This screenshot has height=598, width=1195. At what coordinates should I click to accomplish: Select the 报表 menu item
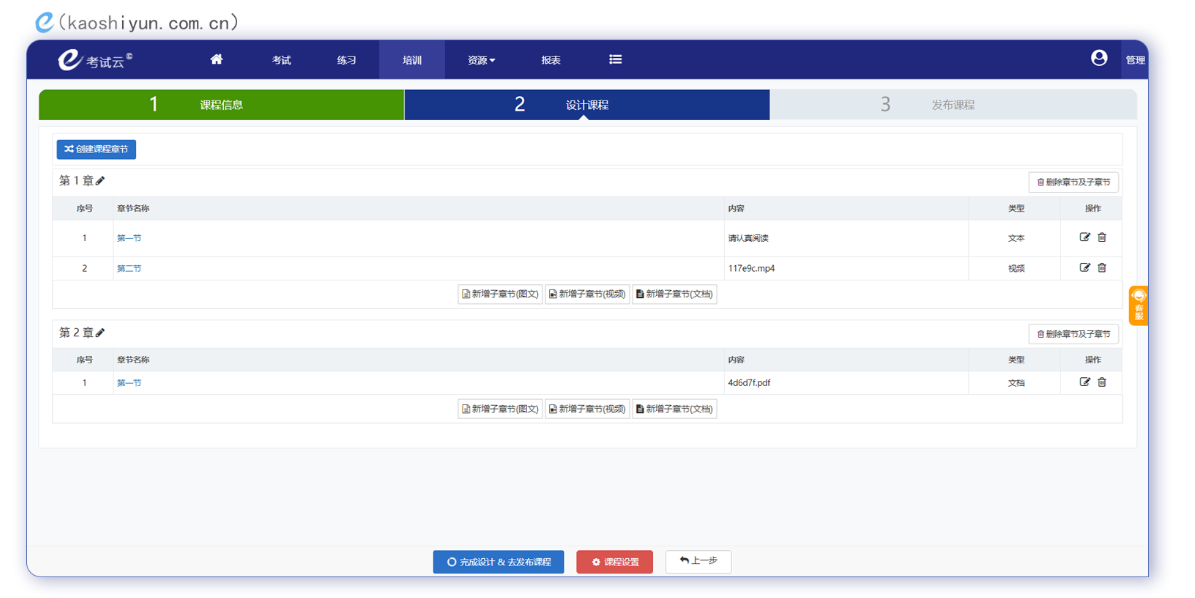click(x=549, y=59)
